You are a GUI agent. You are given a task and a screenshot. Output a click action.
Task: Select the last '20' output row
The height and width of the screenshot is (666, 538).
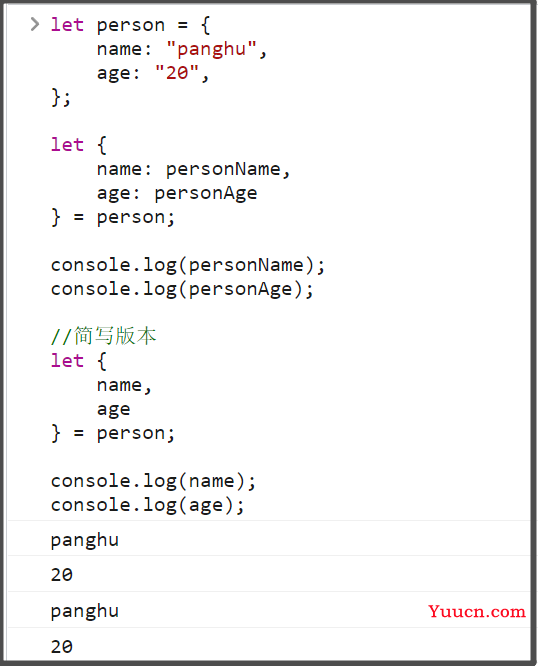[x=269, y=645]
